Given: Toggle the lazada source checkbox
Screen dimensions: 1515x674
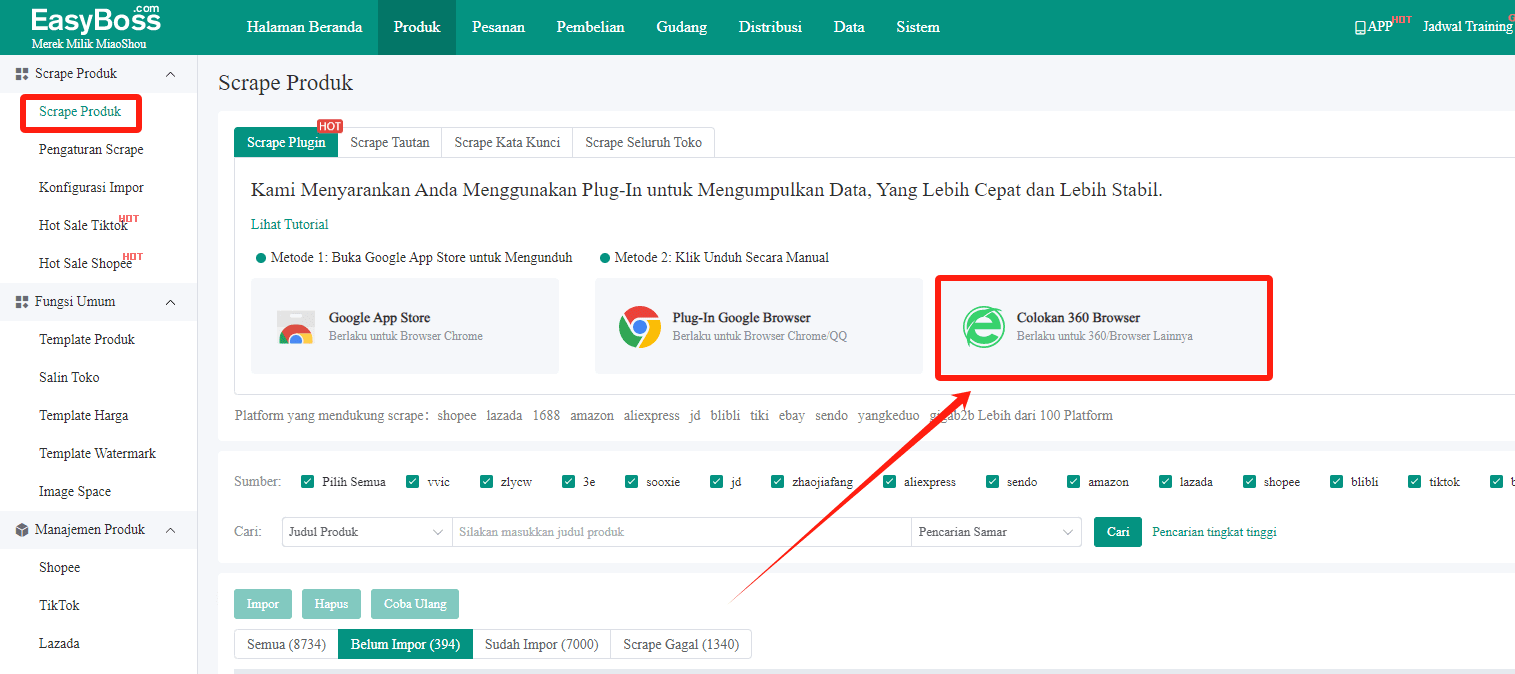Looking at the screenshot, I should (x=1166, y=482).
